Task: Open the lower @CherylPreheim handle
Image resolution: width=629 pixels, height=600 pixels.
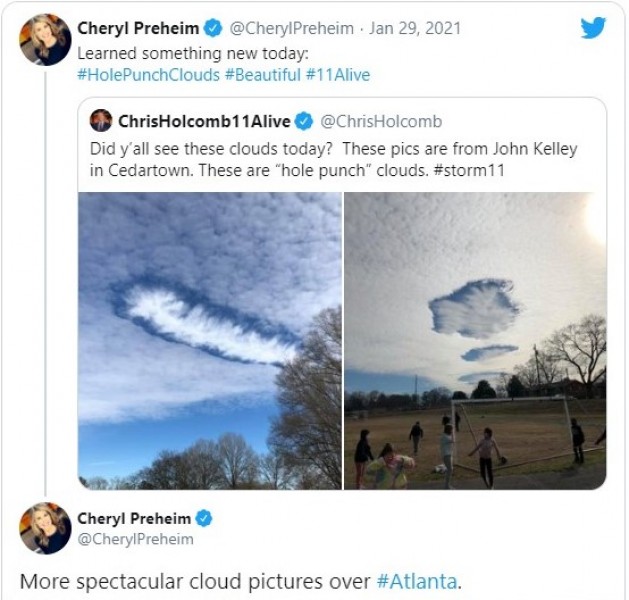Action: [x=135, y=539]
